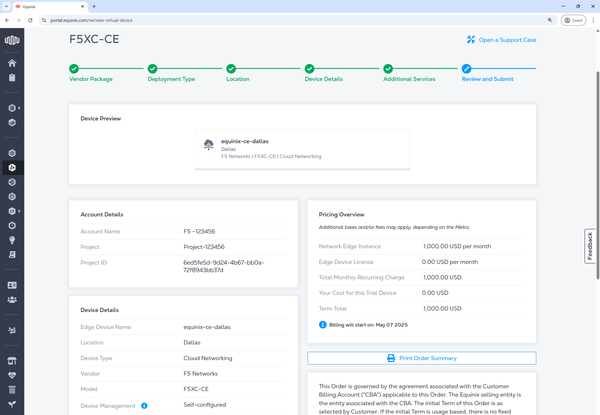Expand the sidebar using the bottom chevron
Viewport: 600px width, 415px height.
coord(13,404)
